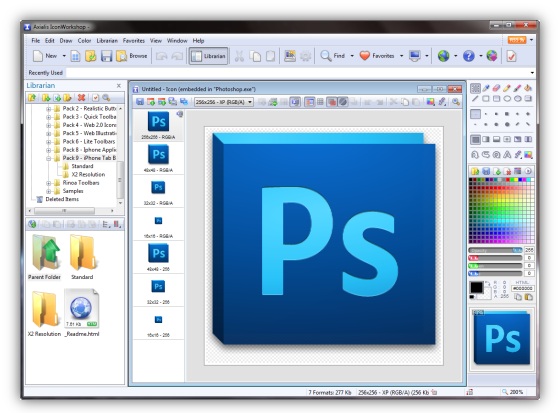Screen dimensions: 560x413
Task: Select the hollow Ellipse tool
Action: click(x=507, y=99)
